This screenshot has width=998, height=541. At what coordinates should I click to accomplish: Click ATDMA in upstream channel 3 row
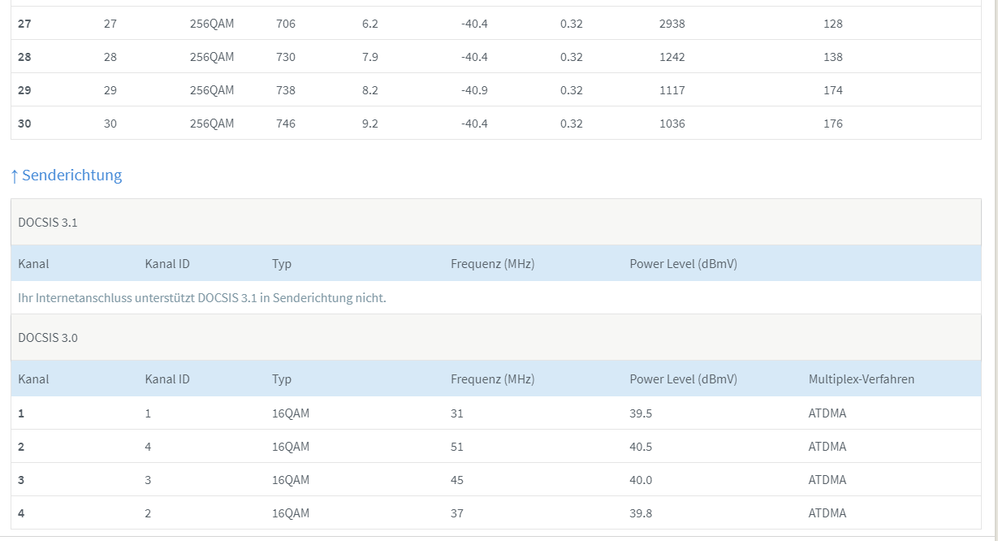pos(827,480)
